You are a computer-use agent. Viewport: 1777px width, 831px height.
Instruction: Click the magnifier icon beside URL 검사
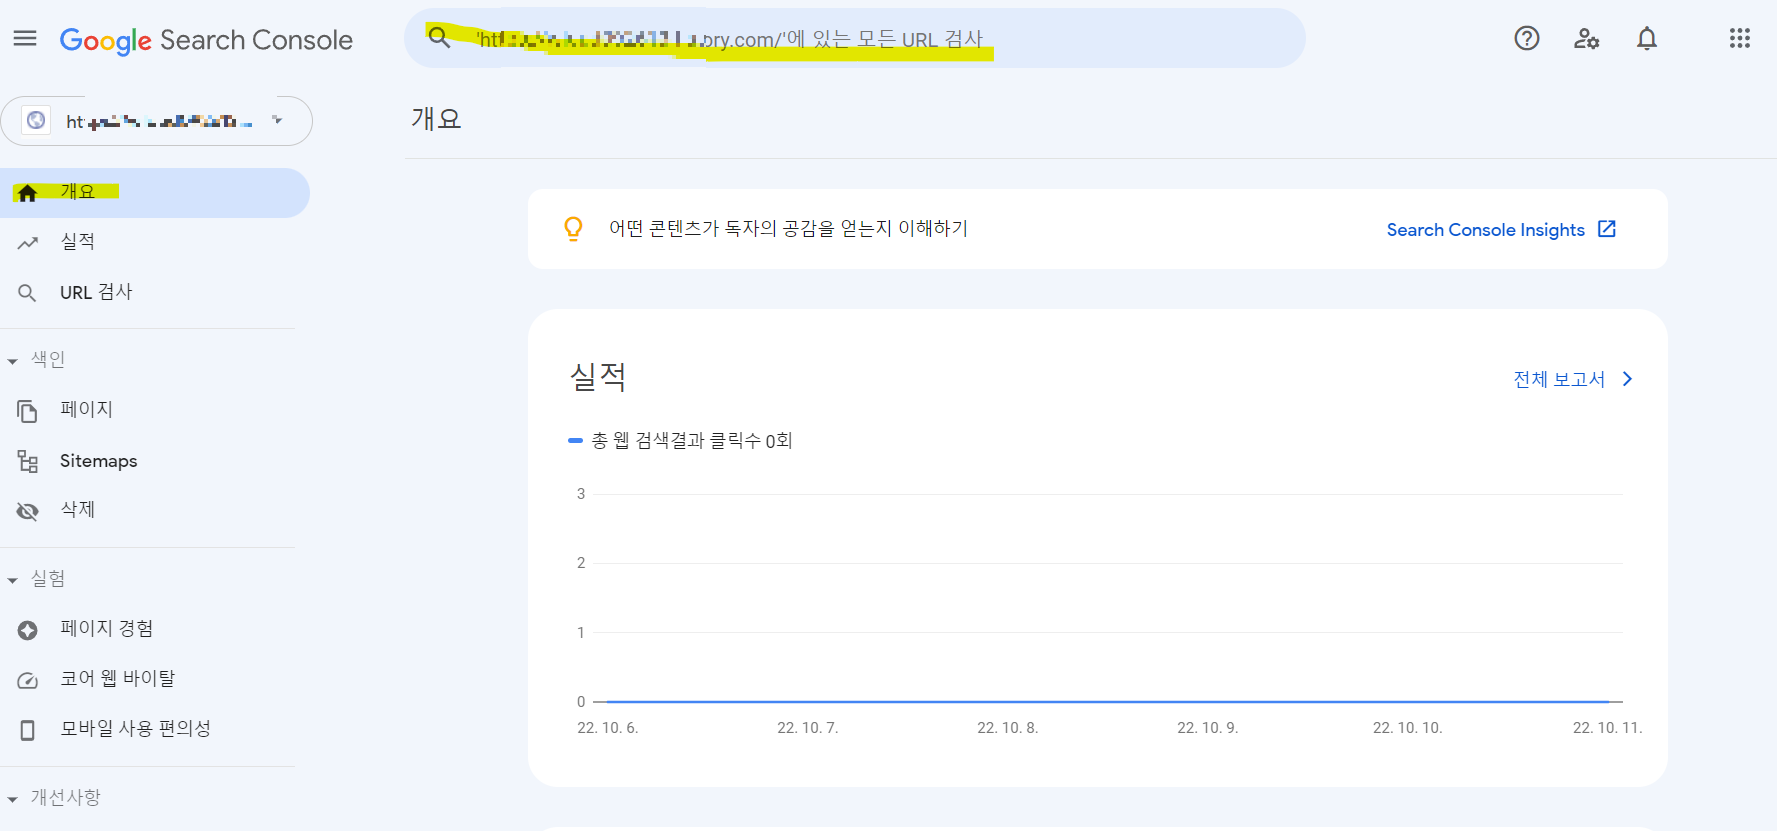pyautogui.click(x=28, y=293)
